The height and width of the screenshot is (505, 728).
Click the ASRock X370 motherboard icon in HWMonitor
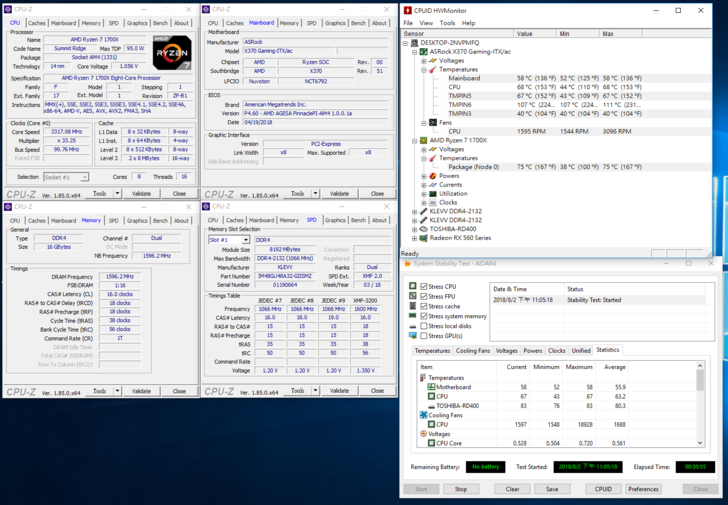click(423, 52)
